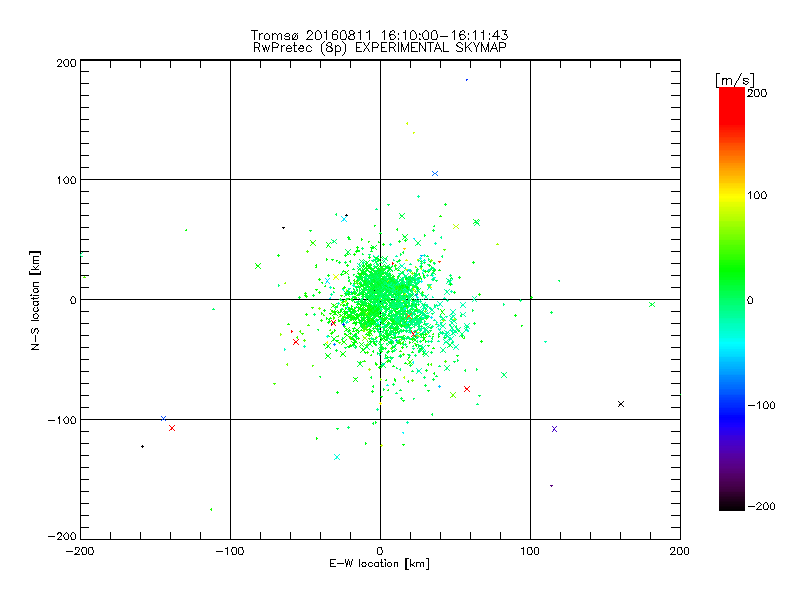Click the blue X marker just above the 100 line
The height and width of the screenshot is (600, 800).
(x=435, y=173)
